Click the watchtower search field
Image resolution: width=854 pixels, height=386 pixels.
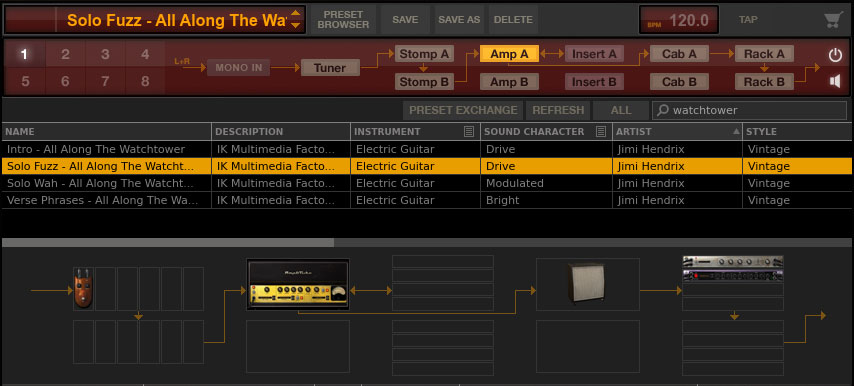pos(749,111)
